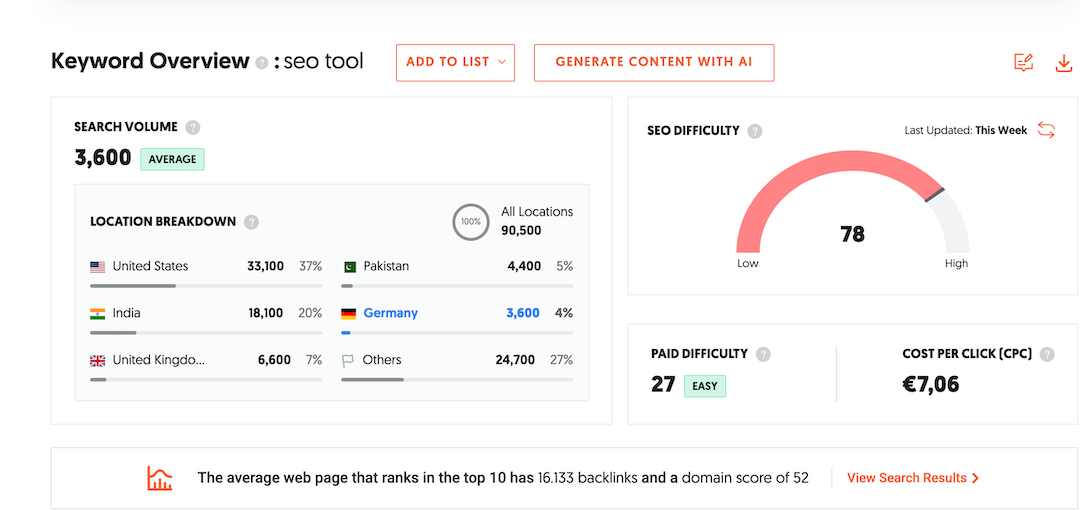Click the 100% All Locations circle
1080x510 pixels.
tap(471, 221)
